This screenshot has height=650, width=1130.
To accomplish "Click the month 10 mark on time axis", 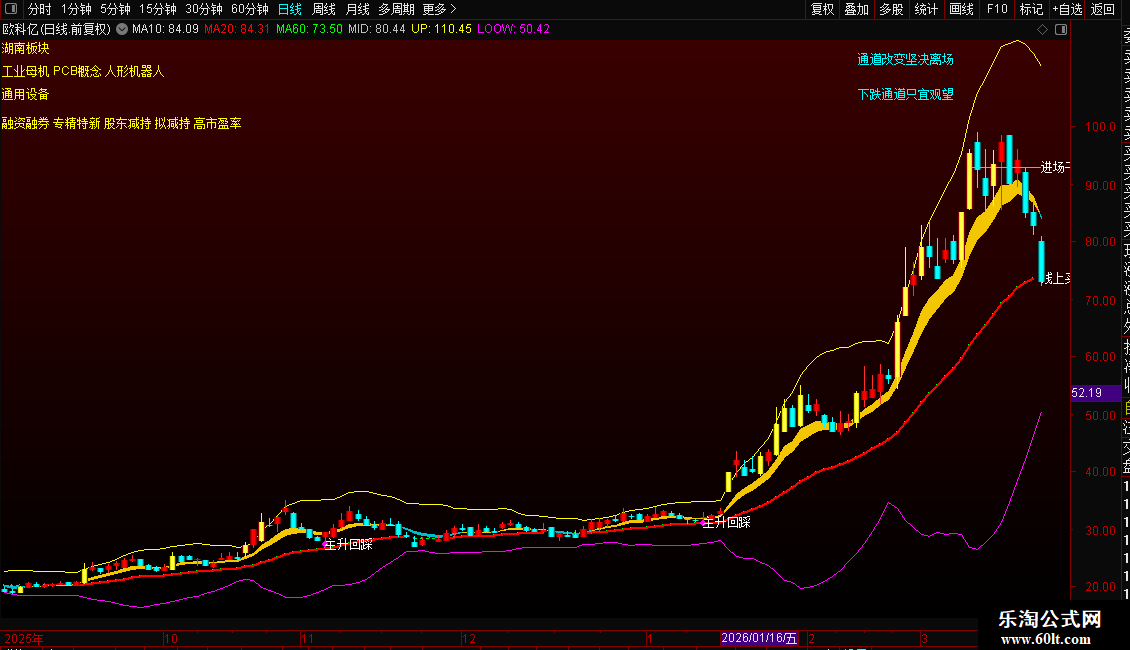I will (x=171, y=638).
